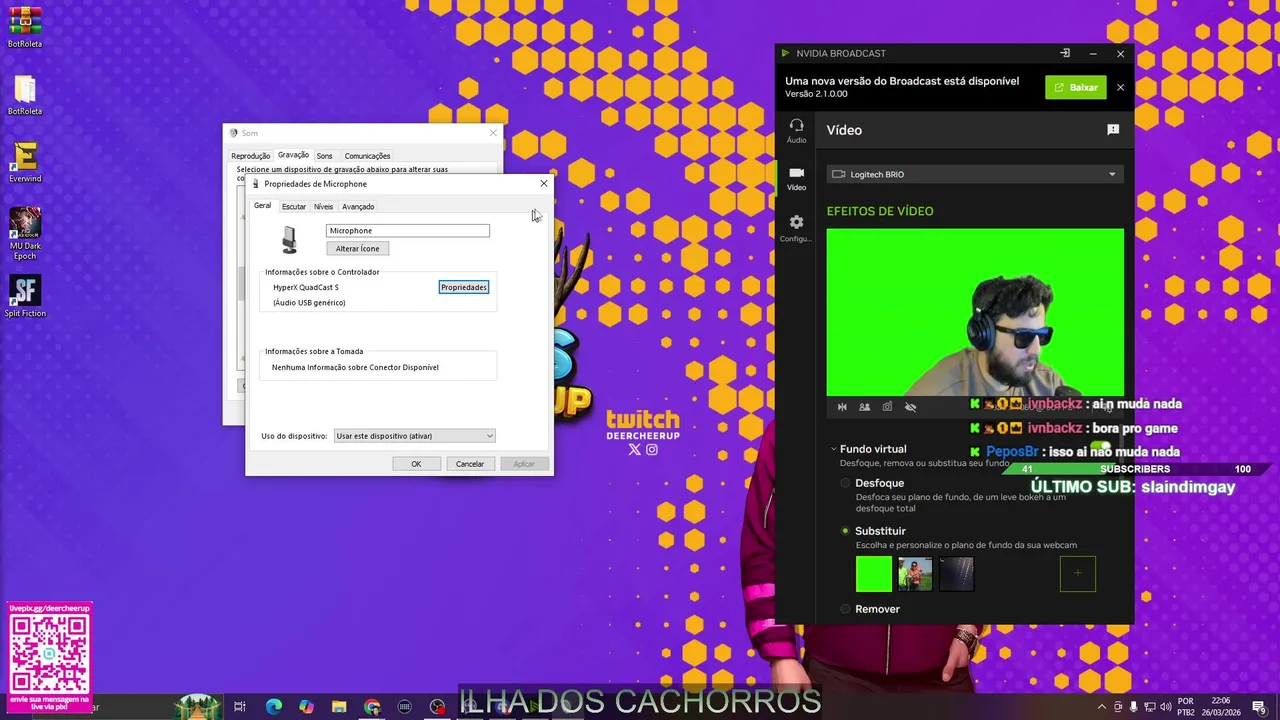This screenshot has height=720, width=1280.
Task: Open the BotRoleta folder desktop icon
Action: coord(25,96)
